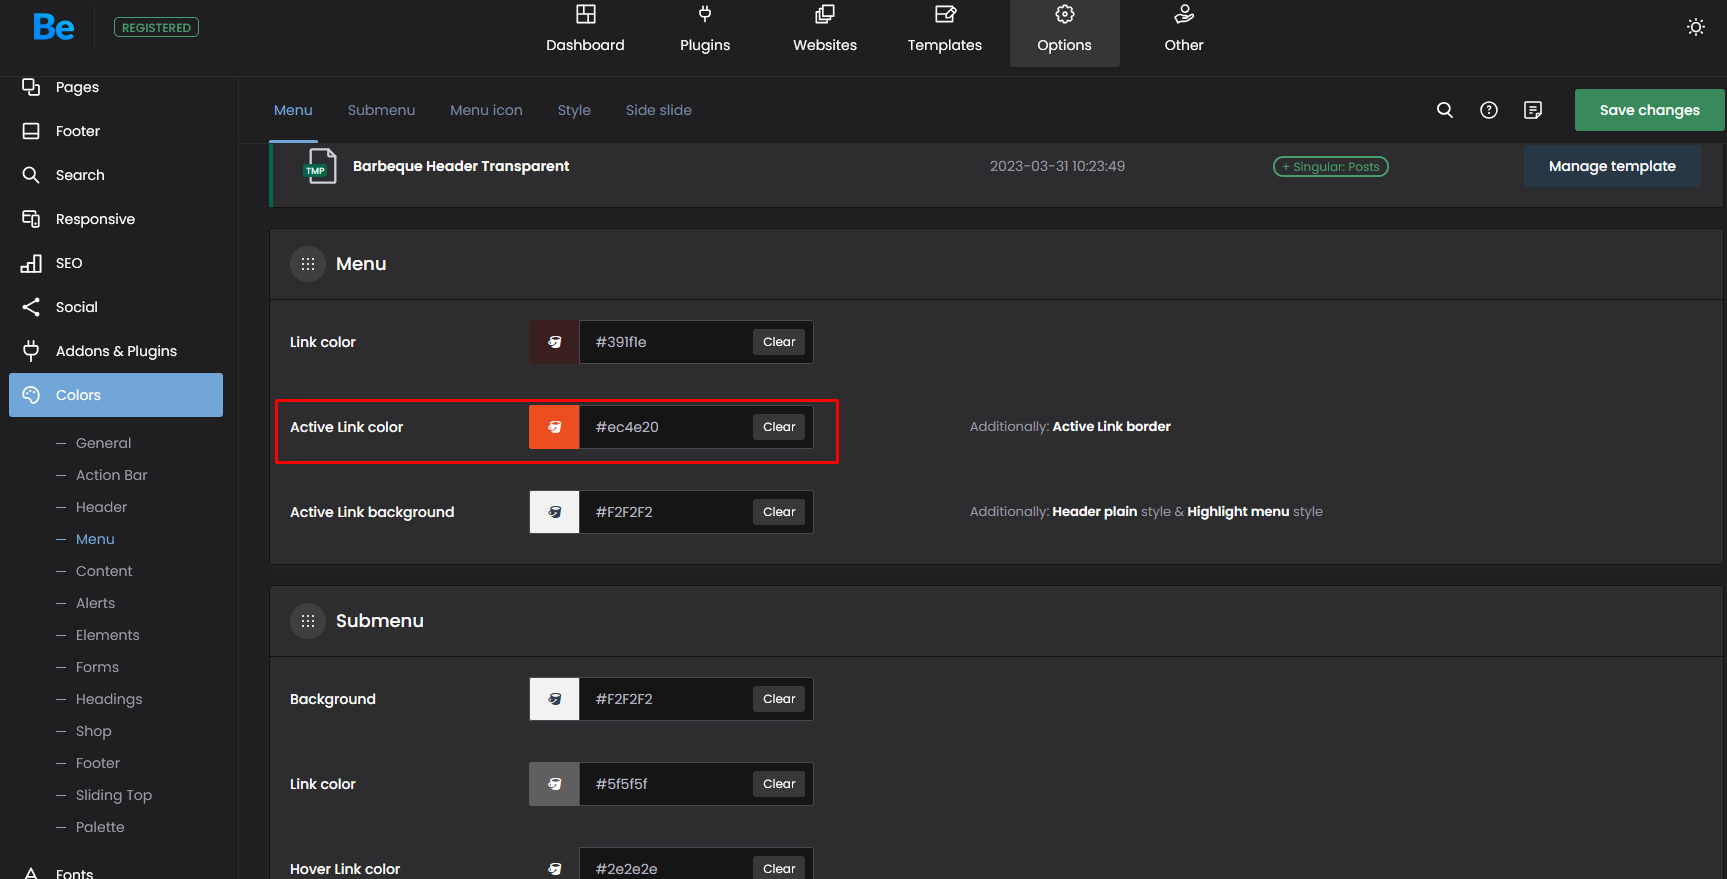Open the Dashboard icon tab

coord(586,14)
